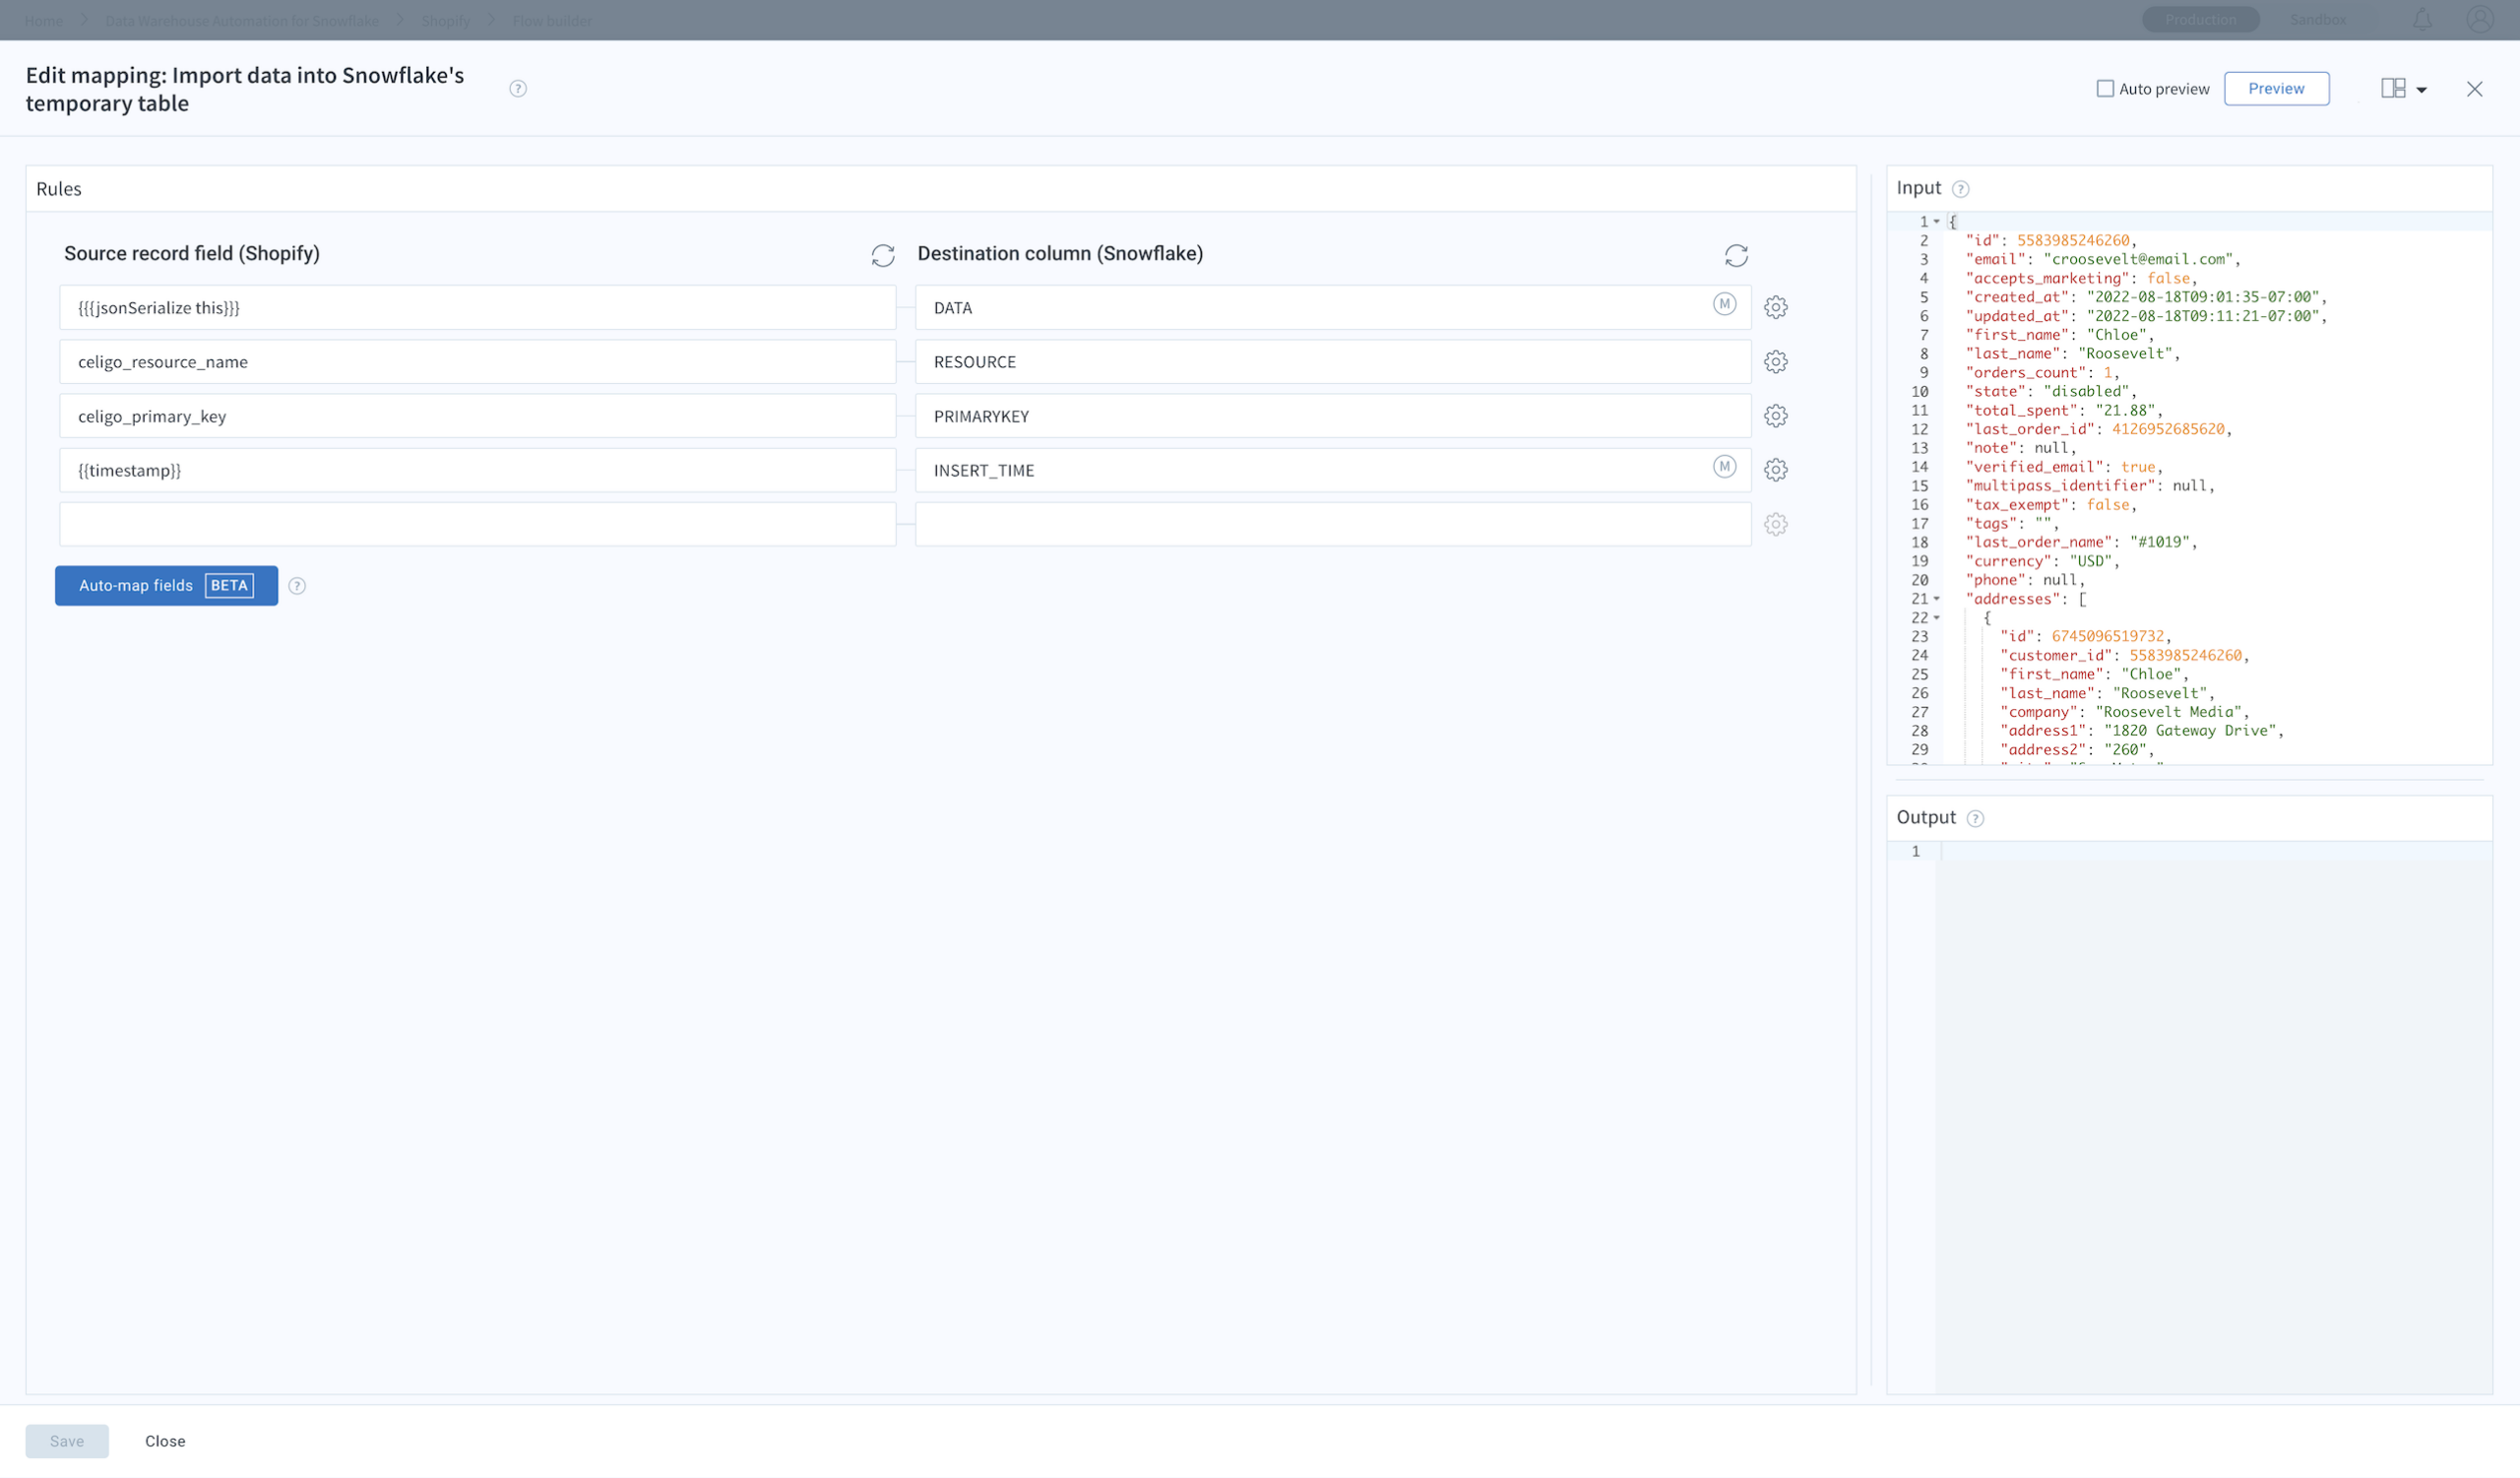Open settings gear for INSERT_TIME mapping
Screen dimensions: 2520x1478
tap(1775, 470)
